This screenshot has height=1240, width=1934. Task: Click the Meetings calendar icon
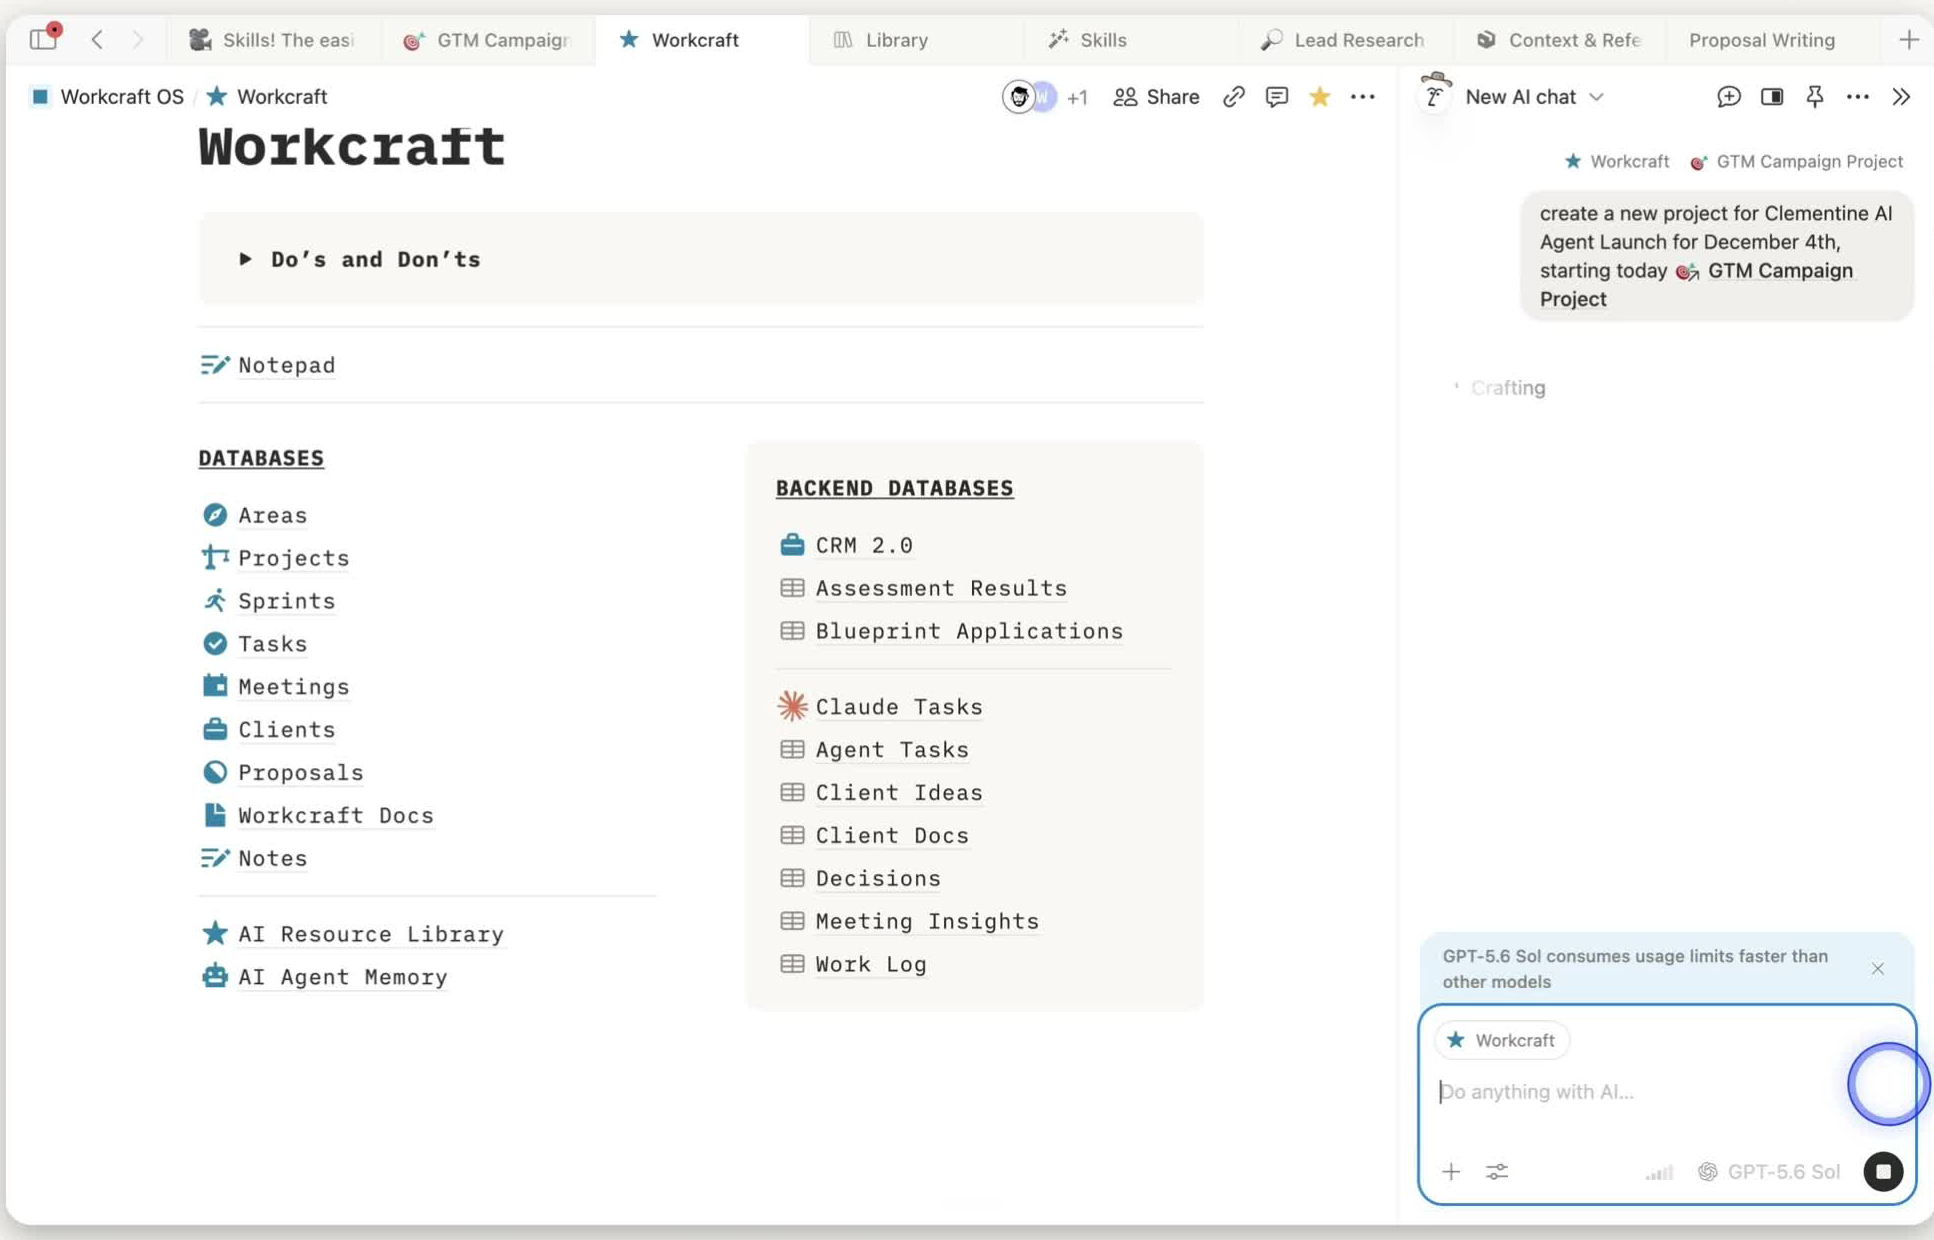(x=215, y=686)
